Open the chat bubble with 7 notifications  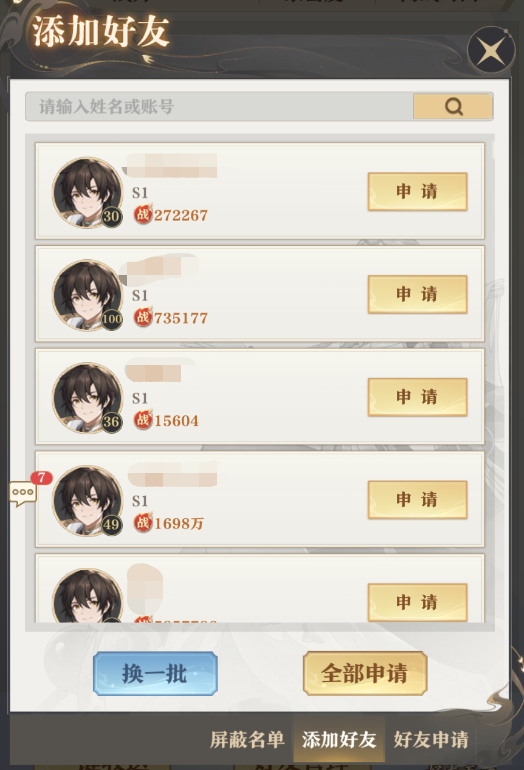click(x=24, y=494)
